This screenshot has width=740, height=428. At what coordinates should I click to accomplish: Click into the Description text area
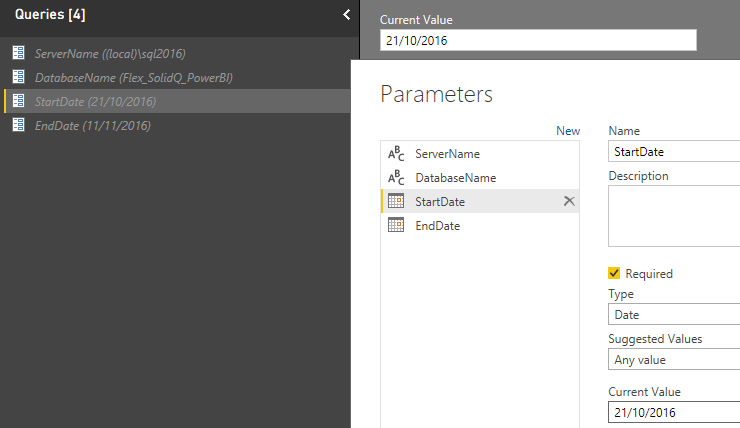(x=674, y=215)
